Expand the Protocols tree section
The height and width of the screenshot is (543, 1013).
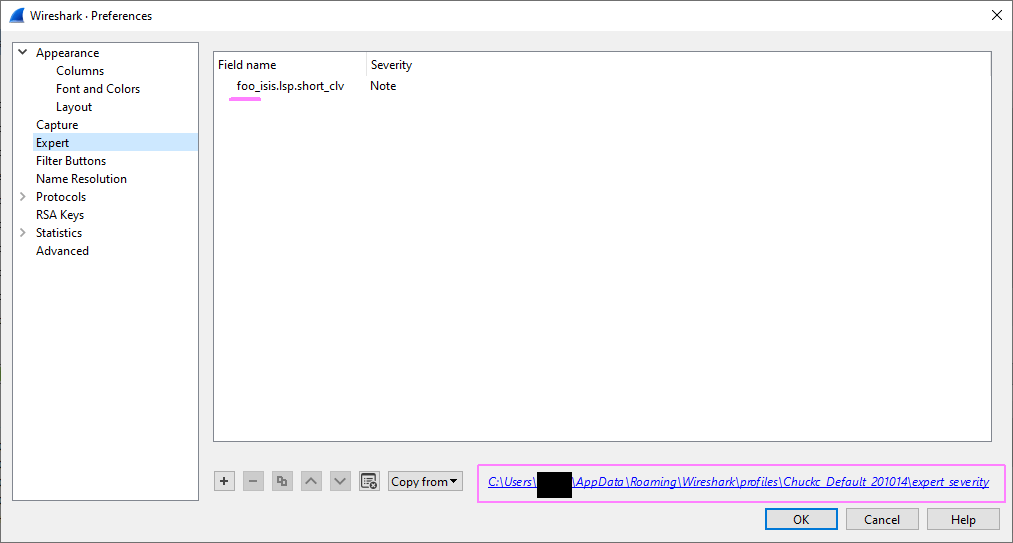point(23,197)
